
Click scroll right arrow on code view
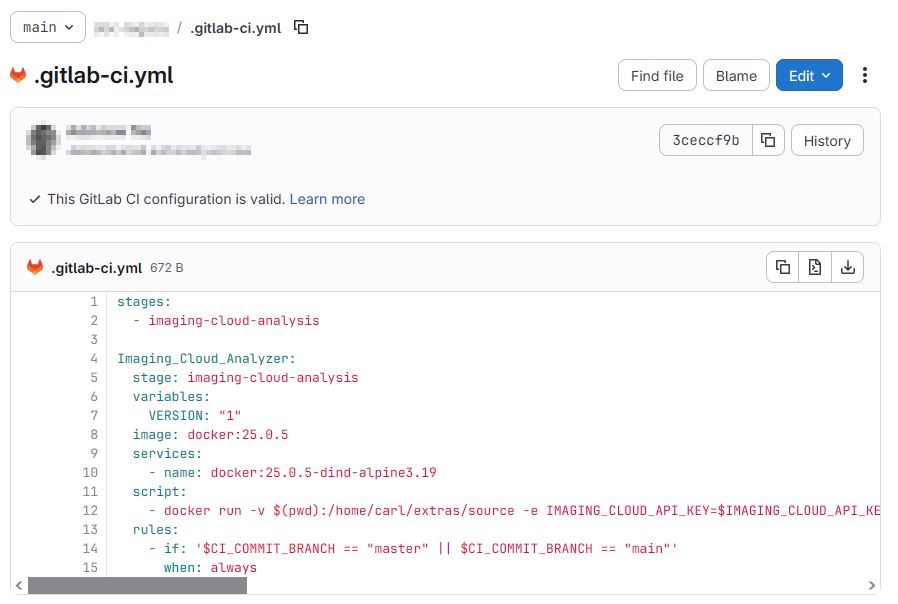872,585
